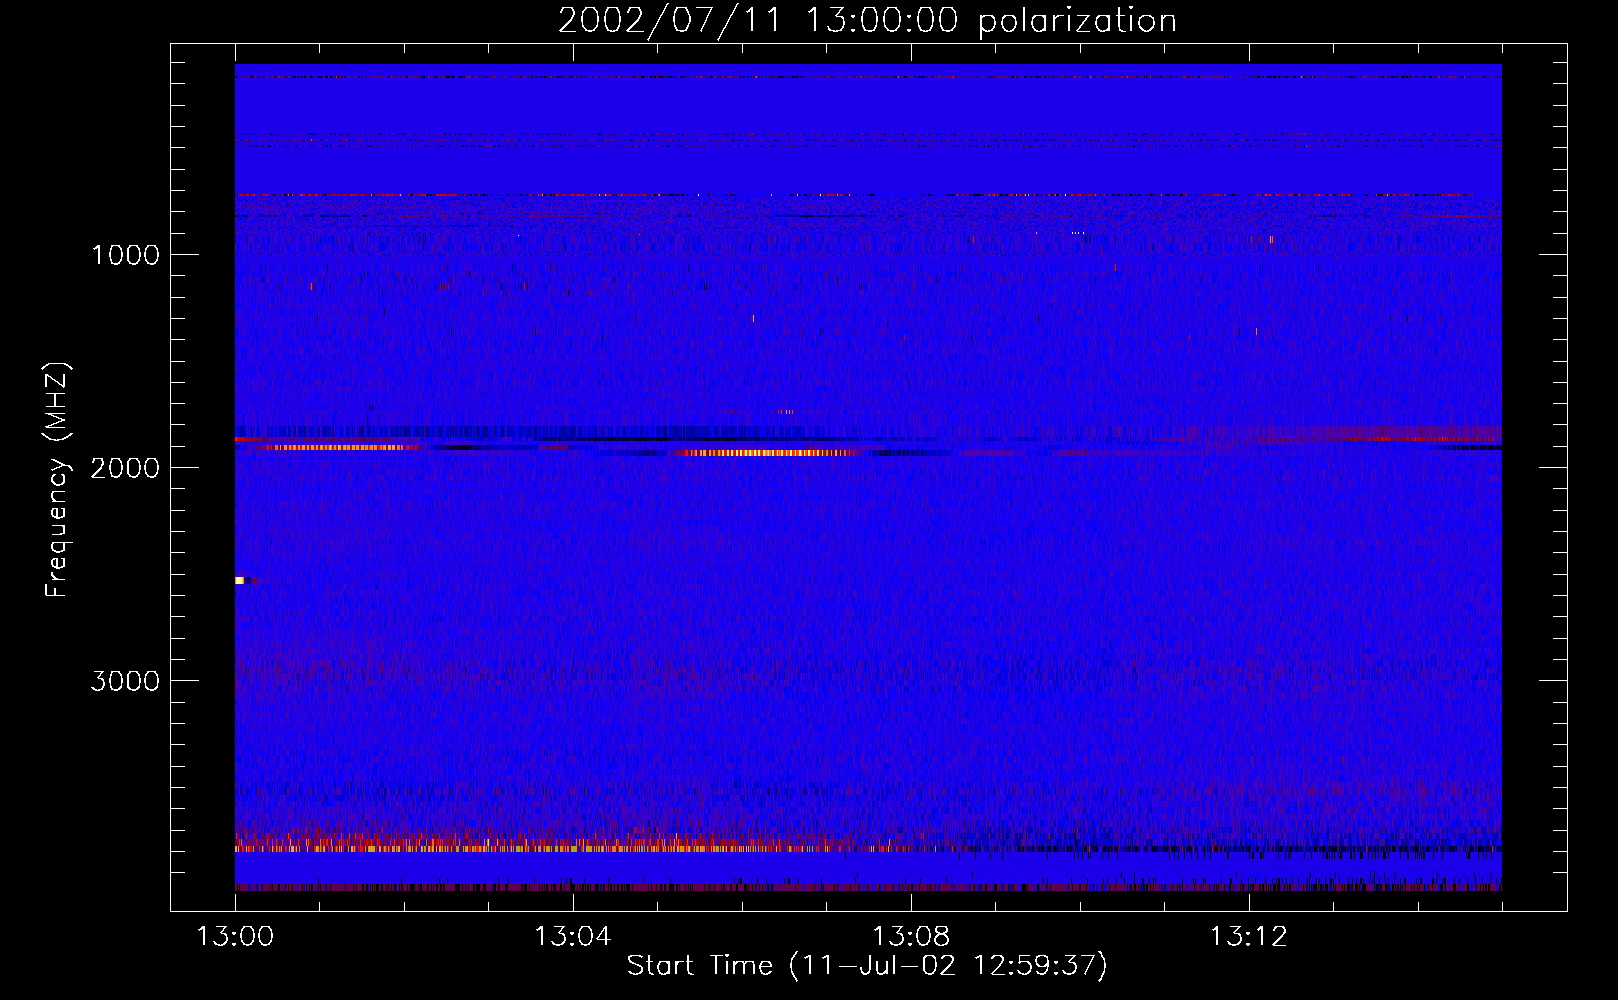Viewport: 1618px width, 1000px height.
Task: Click the 13:04 time tick label
Action: click(572, 937)
